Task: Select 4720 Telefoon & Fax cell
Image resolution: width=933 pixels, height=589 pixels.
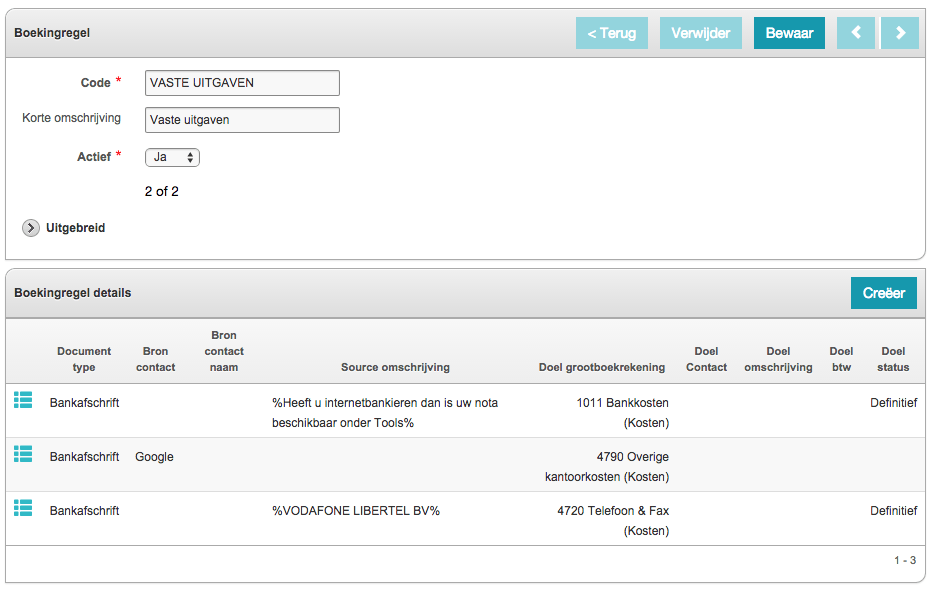Action: (613, 521)
